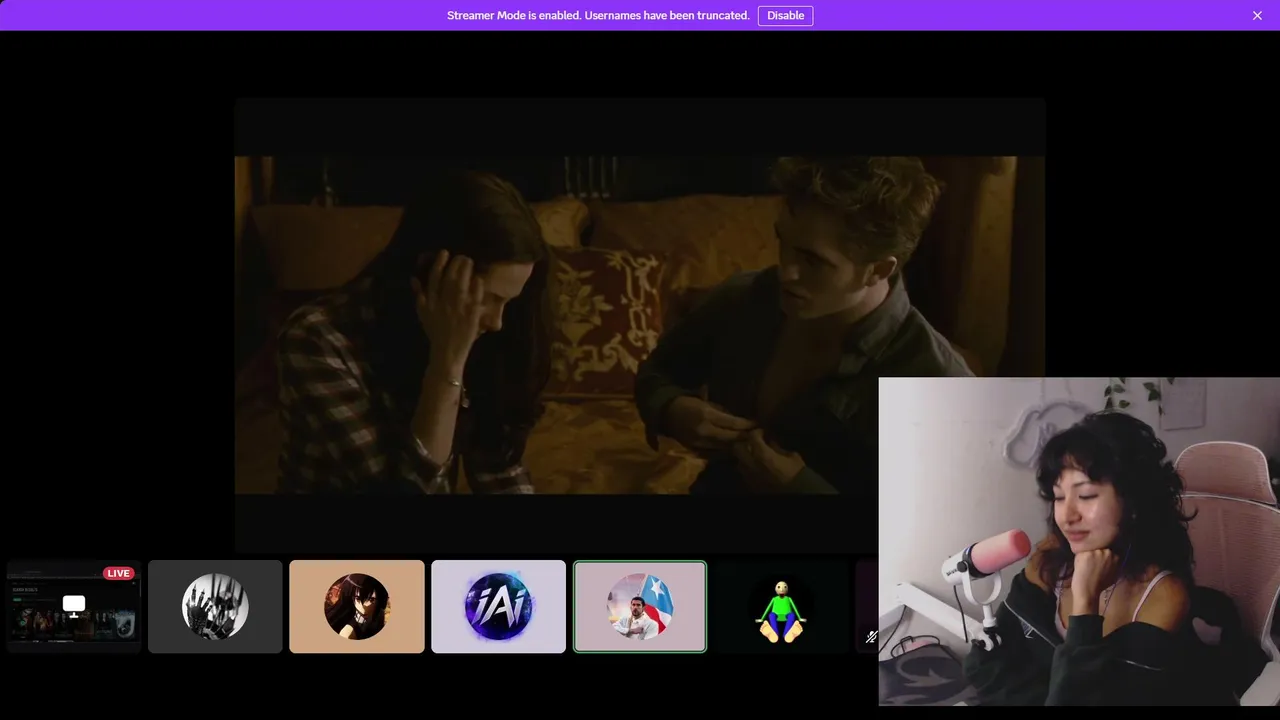This screenshot has width=1280, height=720.
Task: Close the Streamer Mode notification banner
Action: pos(1257,15)
